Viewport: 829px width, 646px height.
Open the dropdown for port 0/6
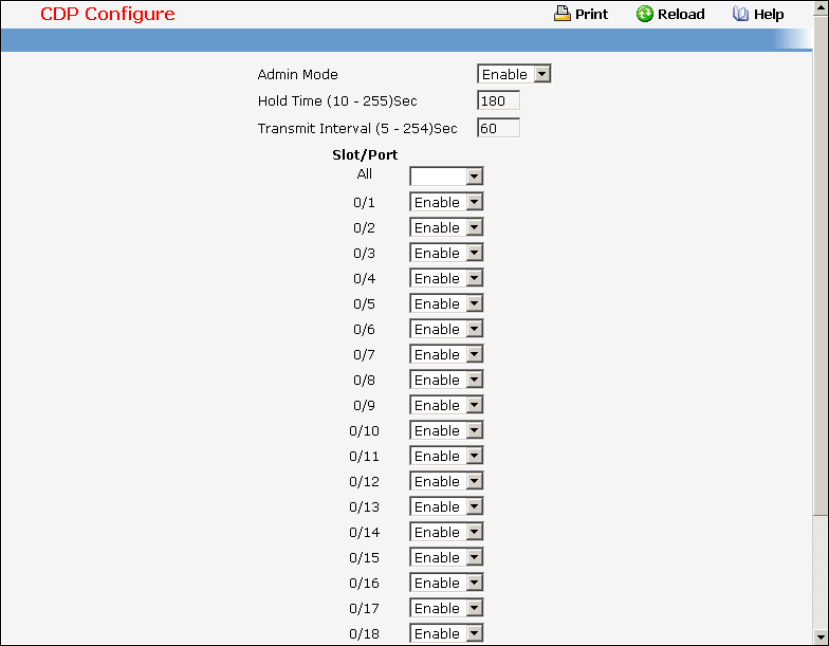446,329
